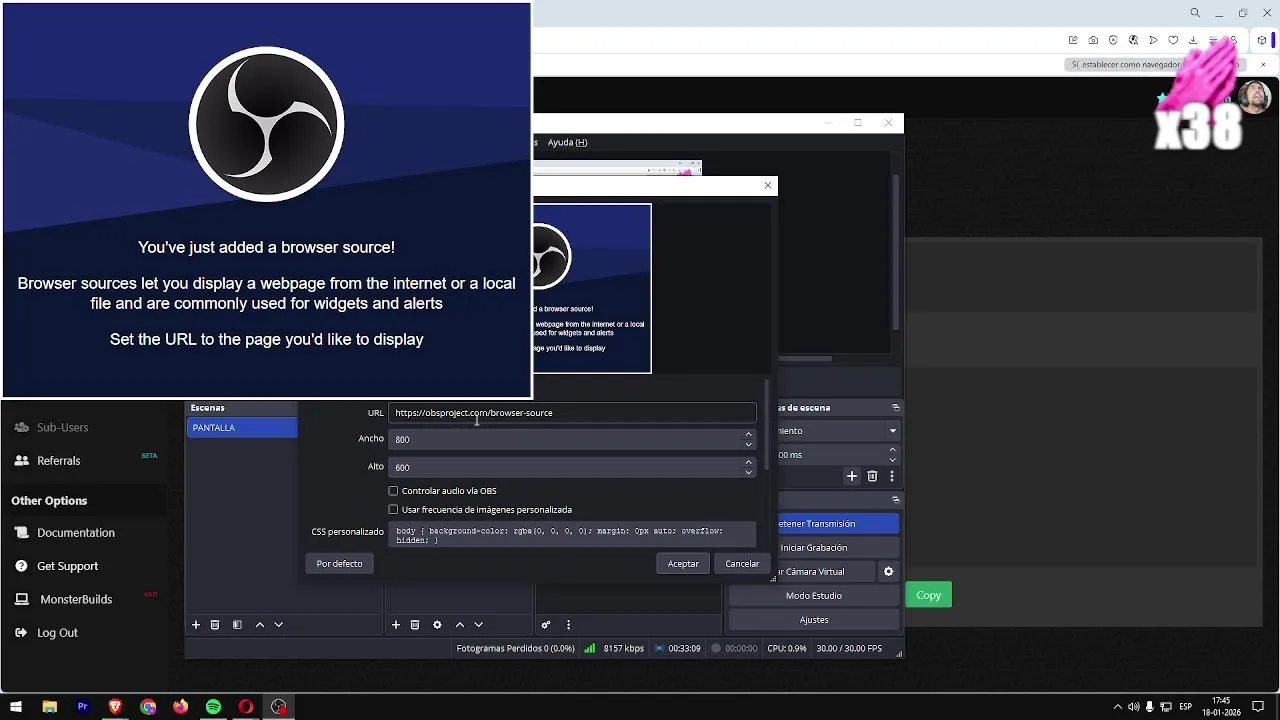Remove the source with the sources trash icon
The height and width of the screenshot is (720, 1280).
click(x=415, y=625)
